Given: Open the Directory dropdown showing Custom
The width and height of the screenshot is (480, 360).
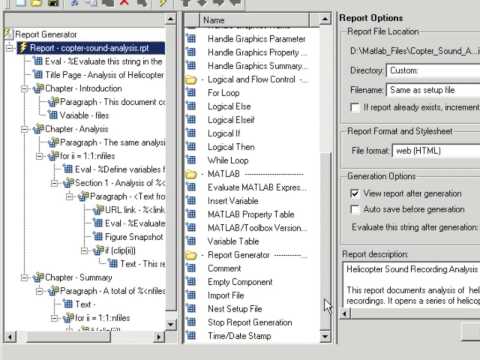Looking at the screenshot, I should 433,71.
